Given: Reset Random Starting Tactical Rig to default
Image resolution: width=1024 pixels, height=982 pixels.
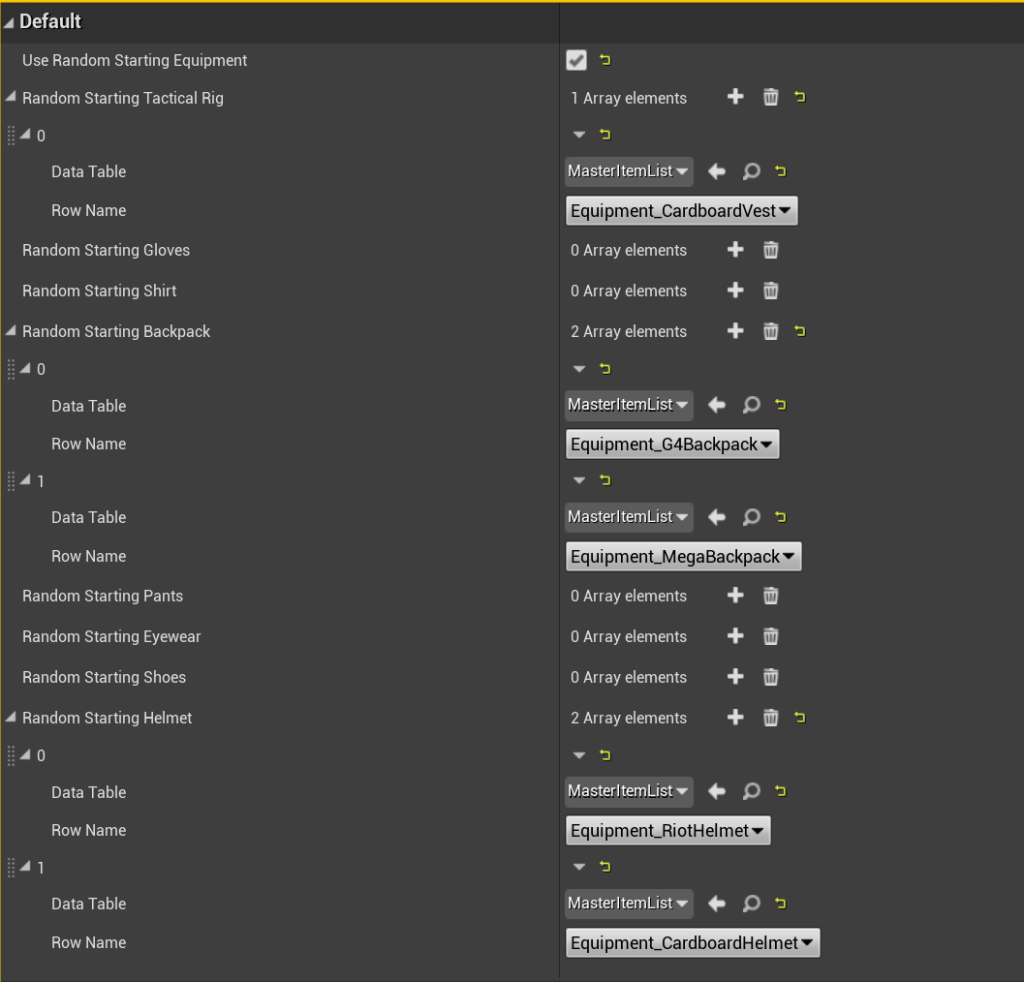Looking at the screenshot, I should click(800, 98).
